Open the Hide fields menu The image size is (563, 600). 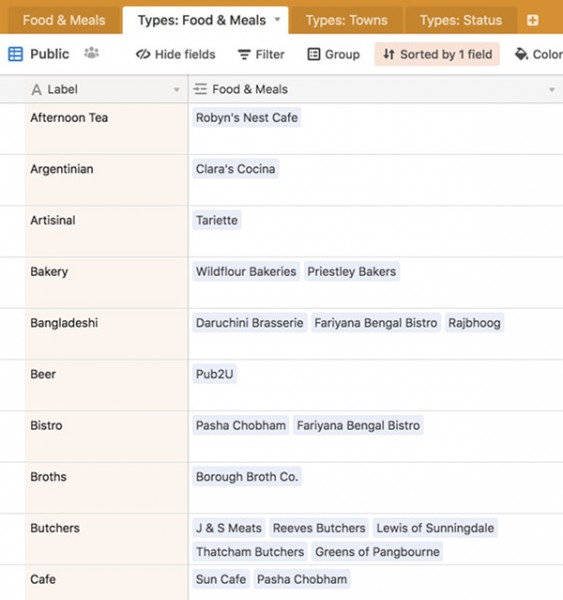176,54
